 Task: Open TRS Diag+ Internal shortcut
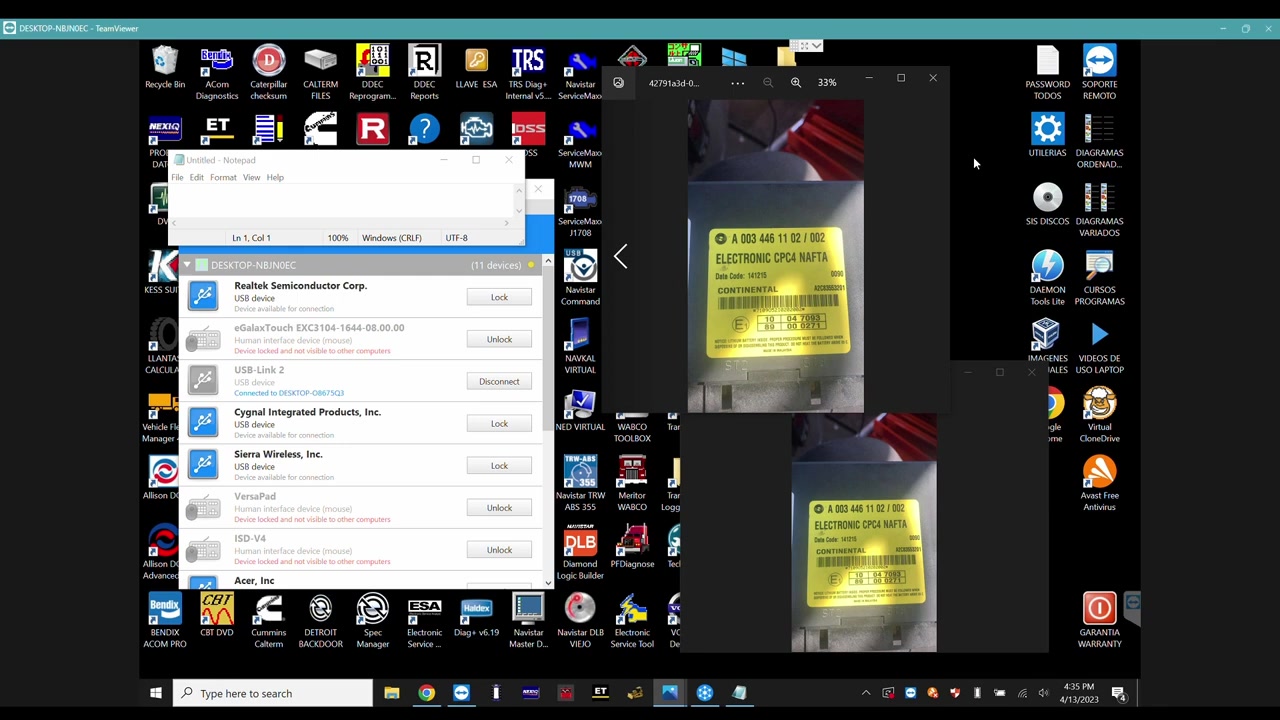[x=528, y=73]
